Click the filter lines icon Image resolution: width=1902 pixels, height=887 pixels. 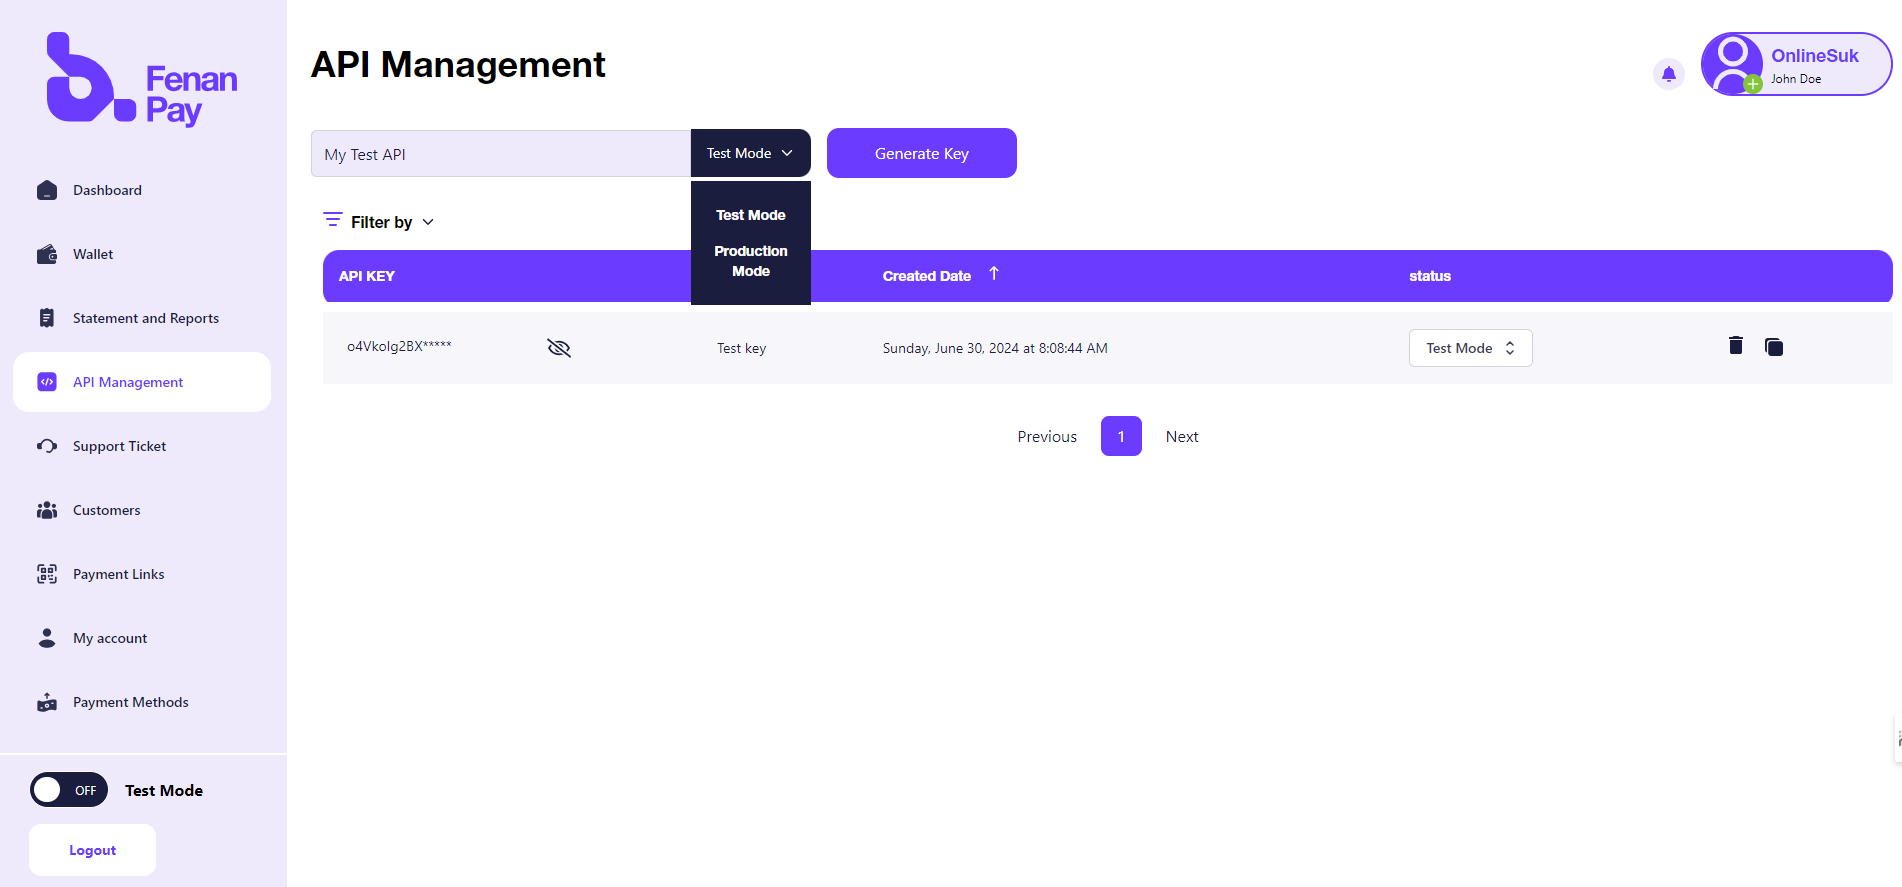[333, 219]
